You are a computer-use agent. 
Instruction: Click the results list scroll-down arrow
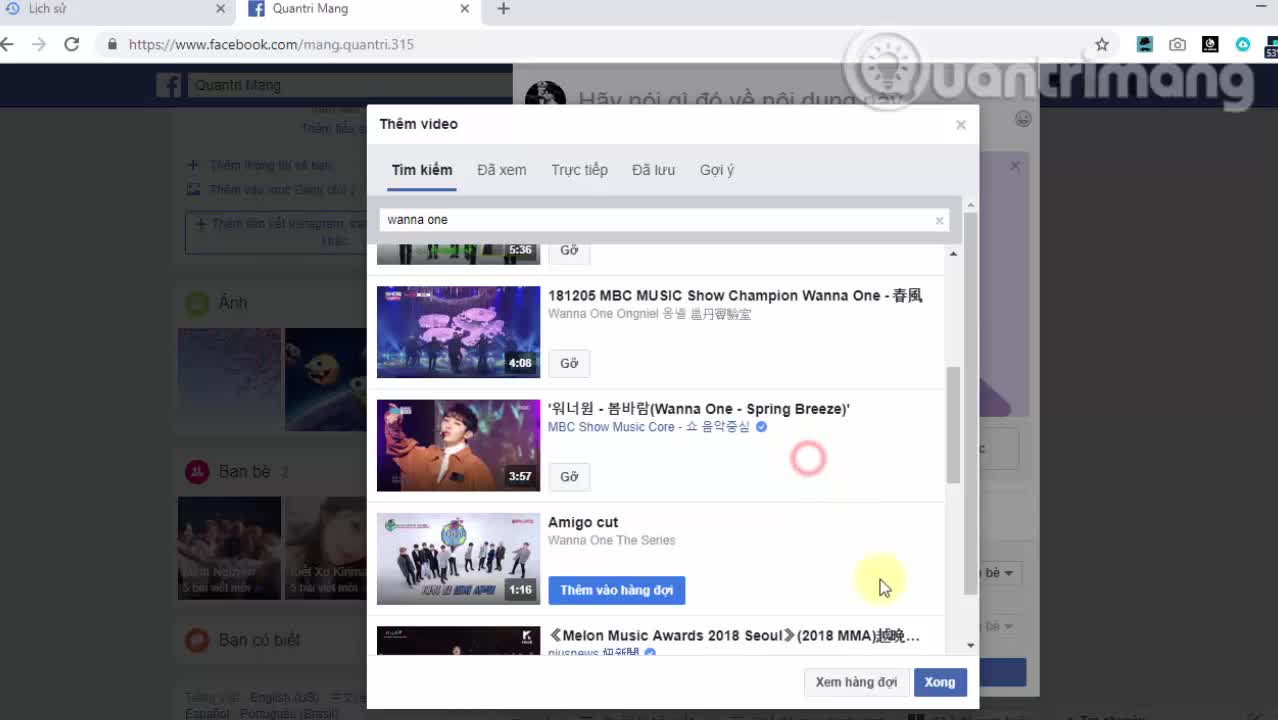tap(970, 646)
